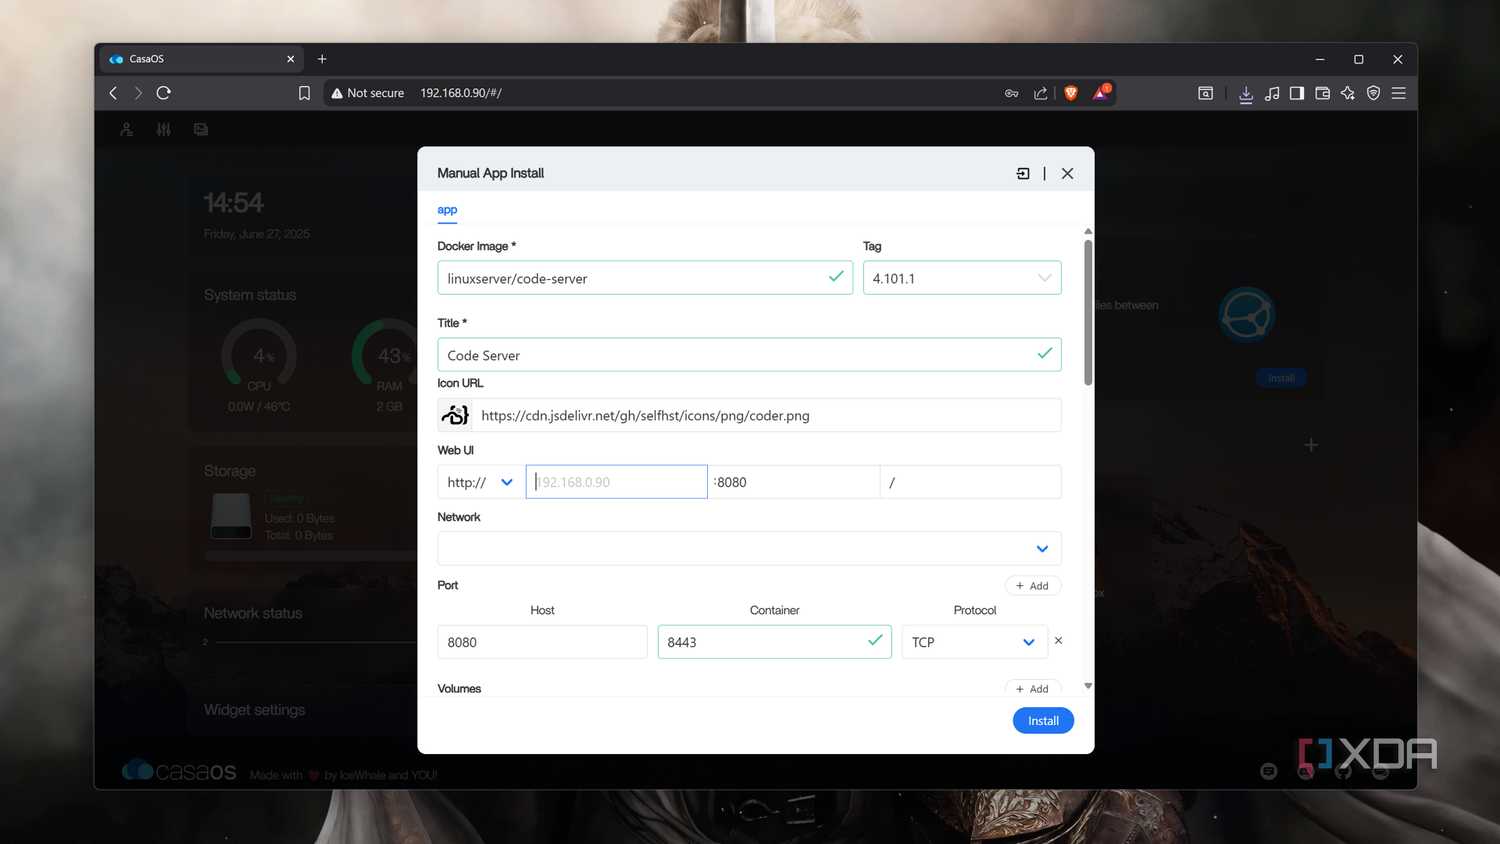This screenshot has width=1500, height=844.
Task: Click the Title field with Code Server
Action: [749, 355]
